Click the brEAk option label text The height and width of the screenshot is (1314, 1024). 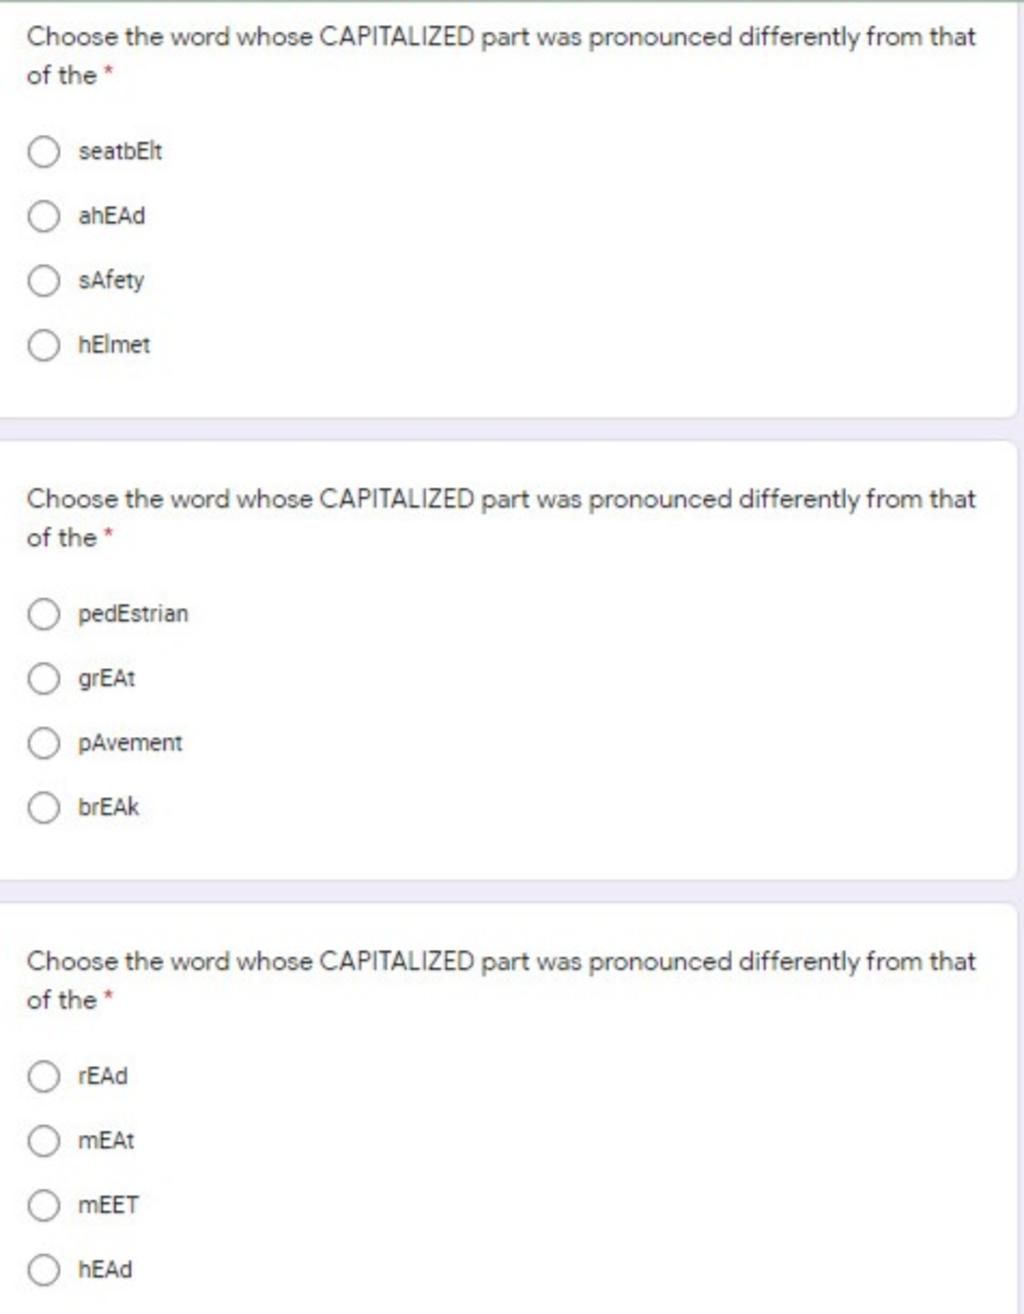tap(109, 807)
